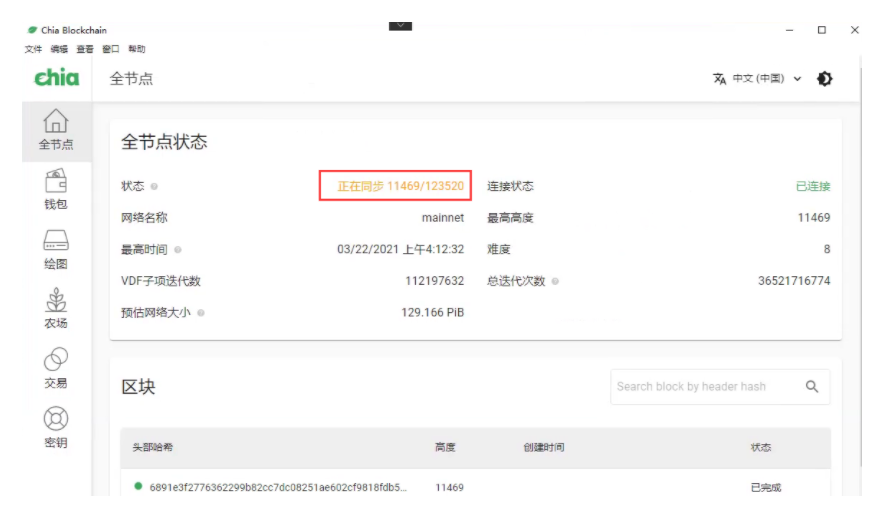Open the 密钥 keys sidebar item
This screenshot has width=884, height=510.
[56, 428]
